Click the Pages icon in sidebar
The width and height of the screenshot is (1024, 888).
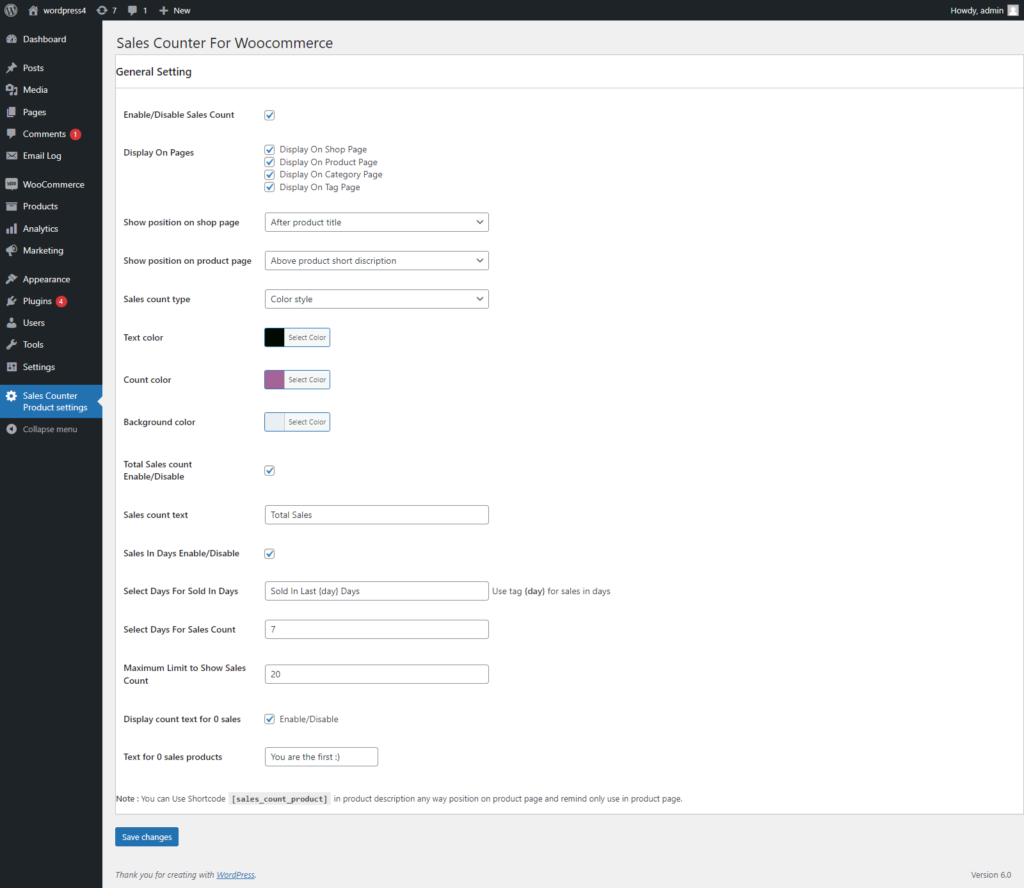[x=11, y=112]
